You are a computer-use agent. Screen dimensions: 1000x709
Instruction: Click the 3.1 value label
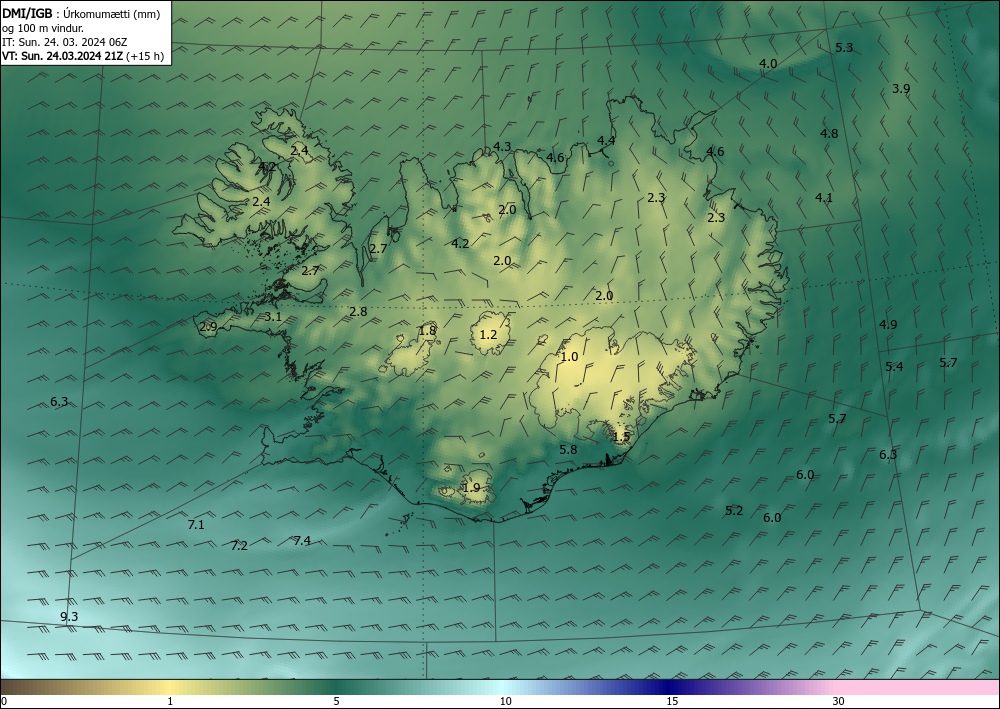pos(273,317)
